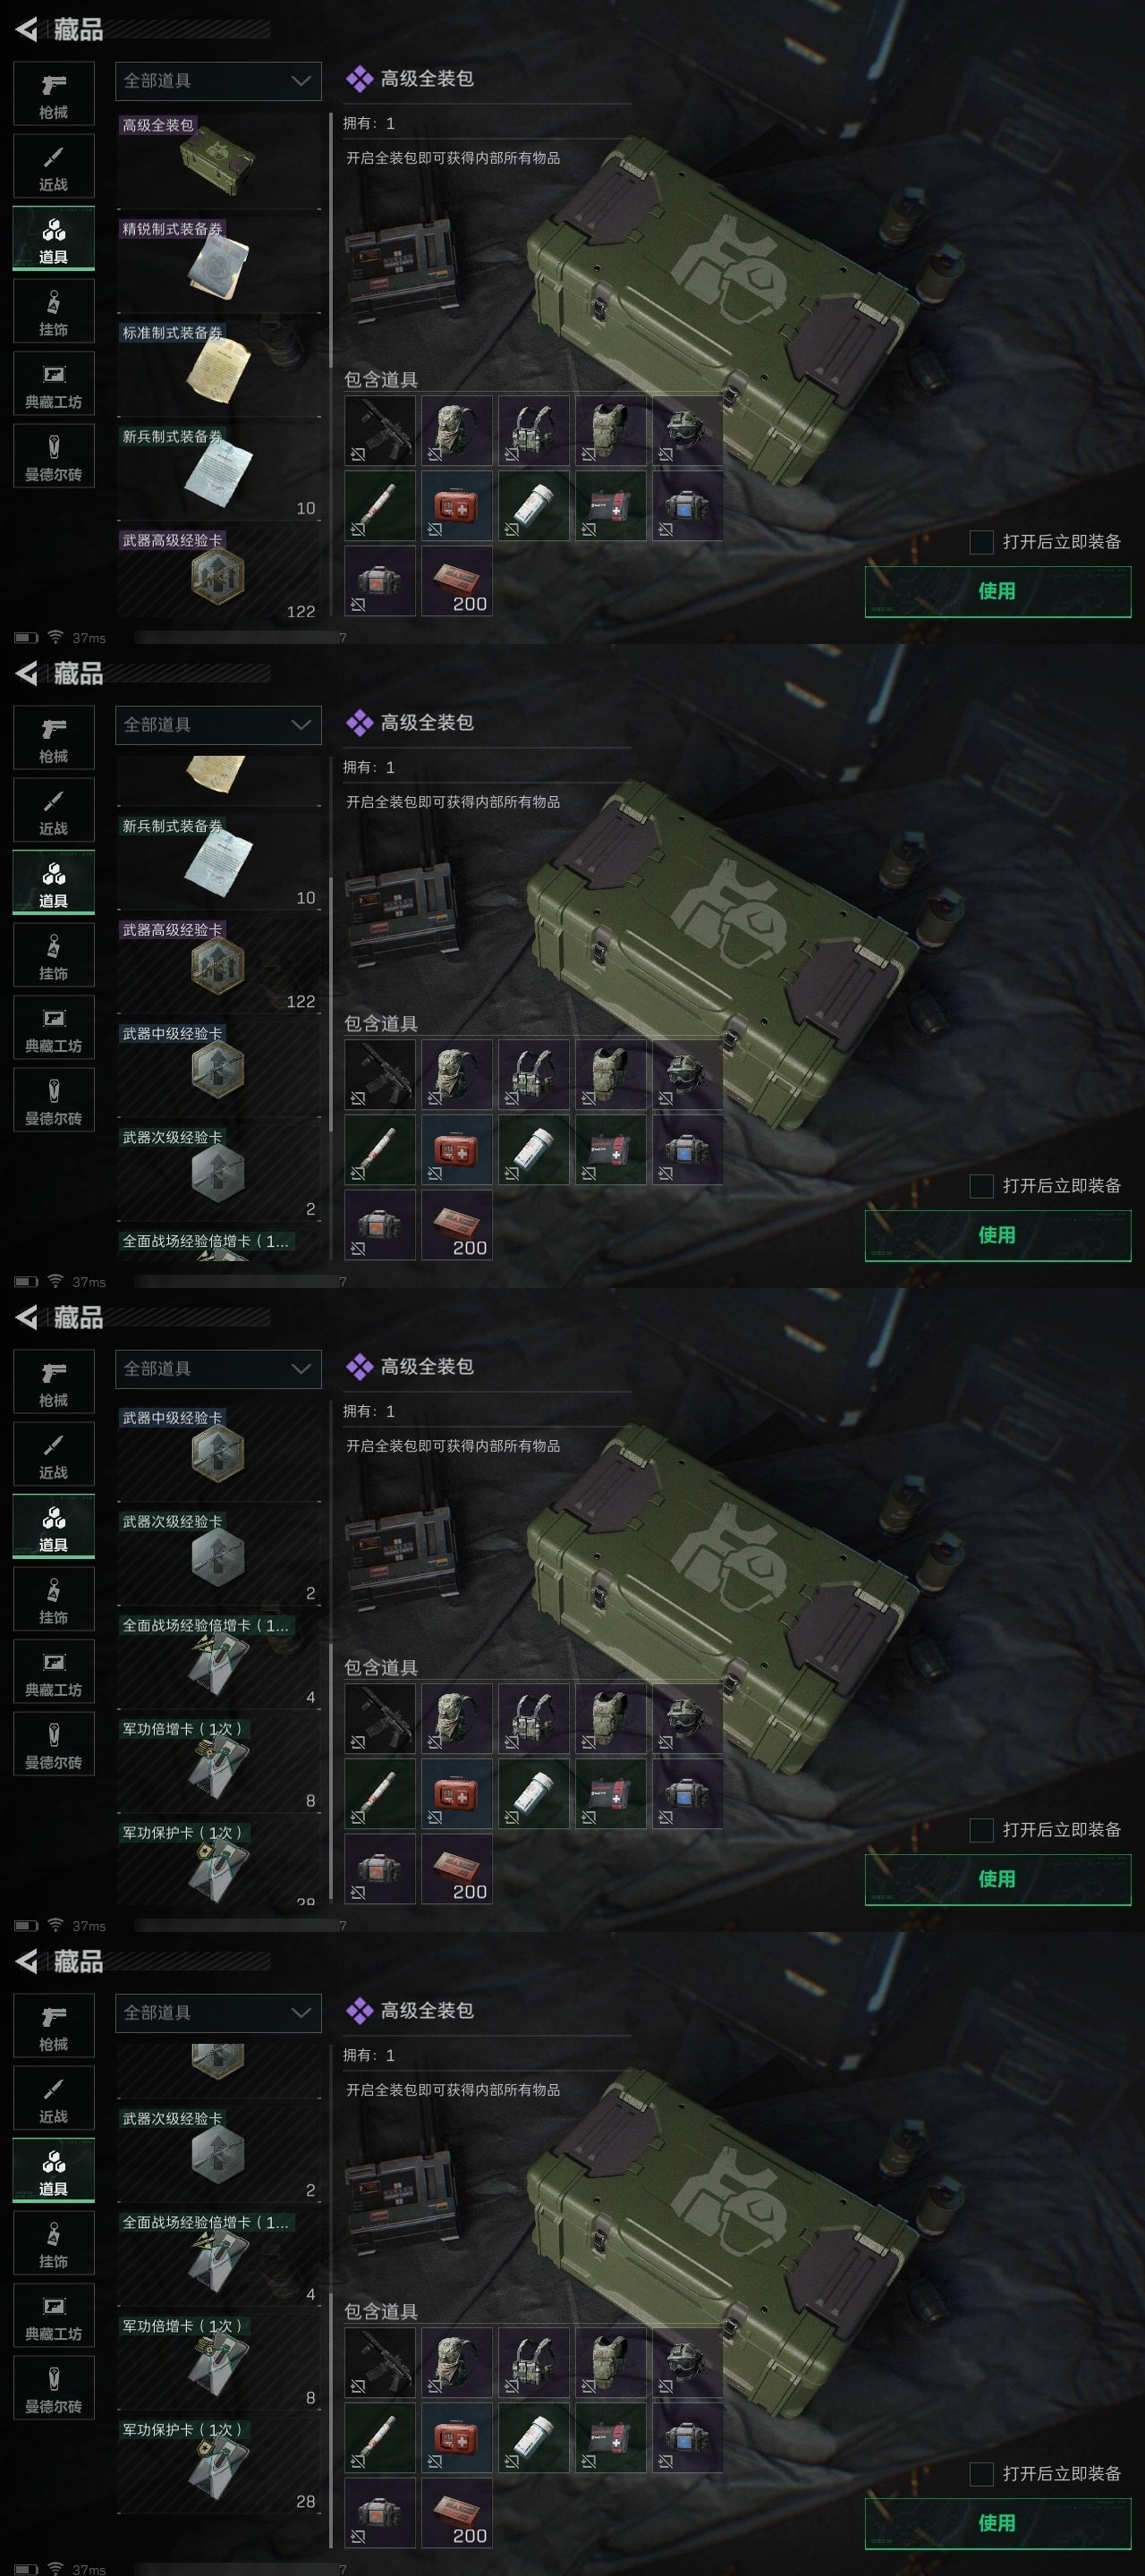The height and width of the screenshot is (2576, 1145).
Task: Open 枪械 tab in the top screenshot
Action: click(54, 94)
